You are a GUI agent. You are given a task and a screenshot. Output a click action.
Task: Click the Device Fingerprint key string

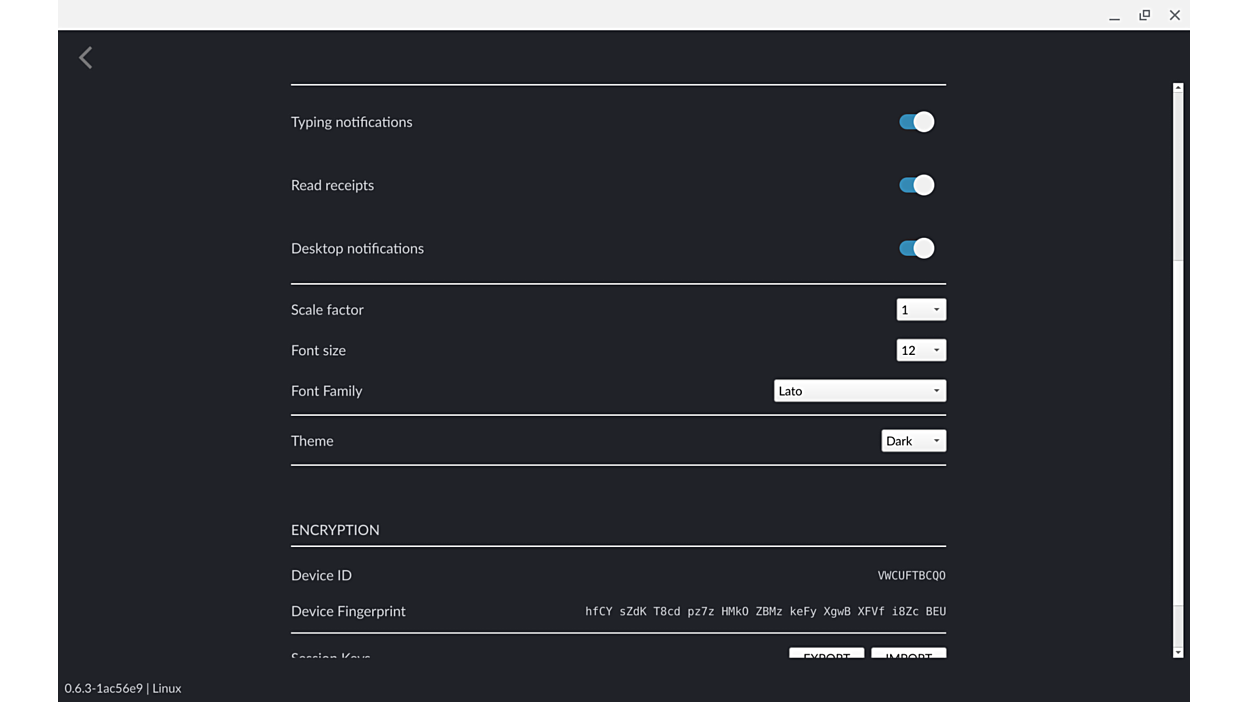click(765, 611)
